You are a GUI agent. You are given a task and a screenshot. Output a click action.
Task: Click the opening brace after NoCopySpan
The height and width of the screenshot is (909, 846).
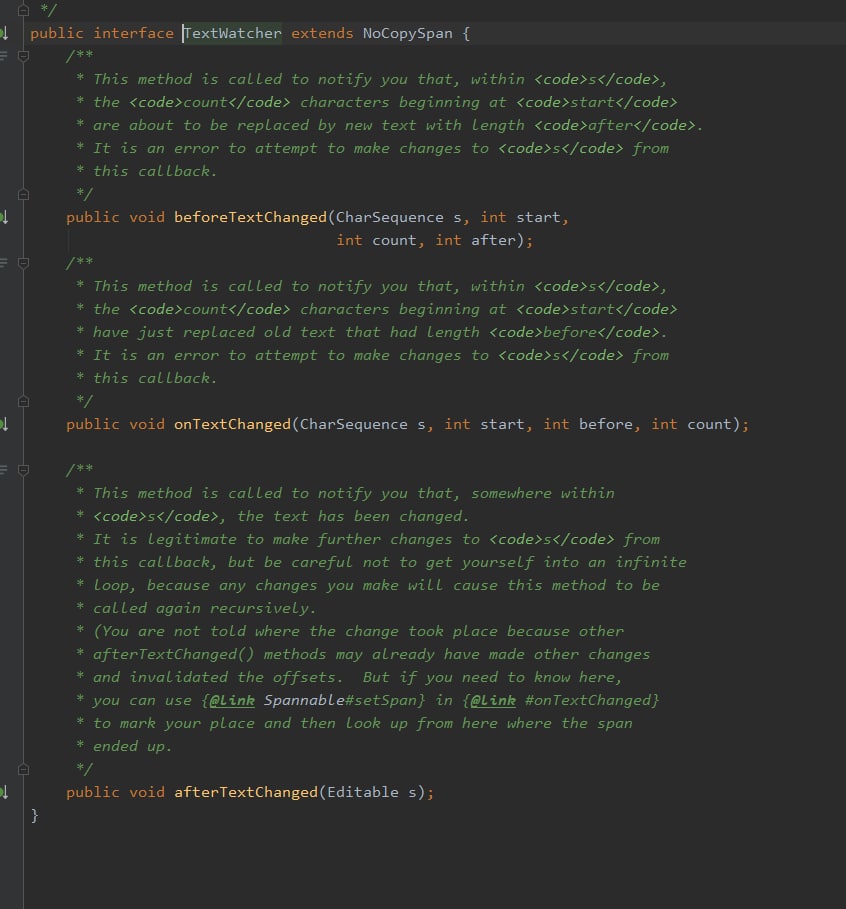[x=466, y=33]
